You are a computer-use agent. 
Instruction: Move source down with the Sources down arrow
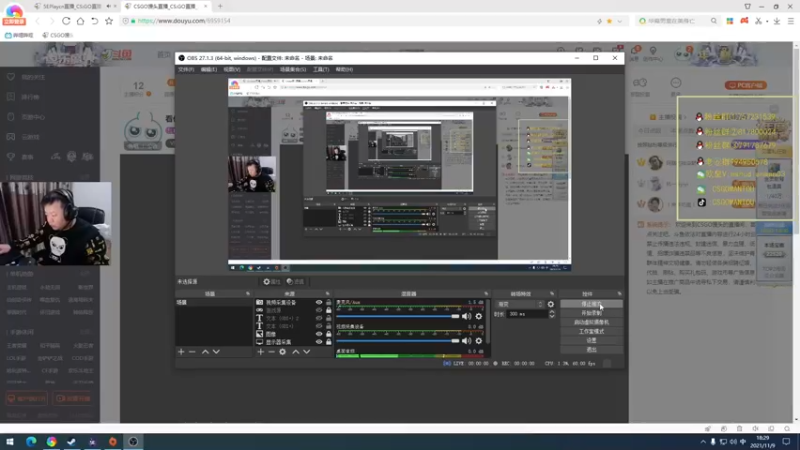[307, 352]
